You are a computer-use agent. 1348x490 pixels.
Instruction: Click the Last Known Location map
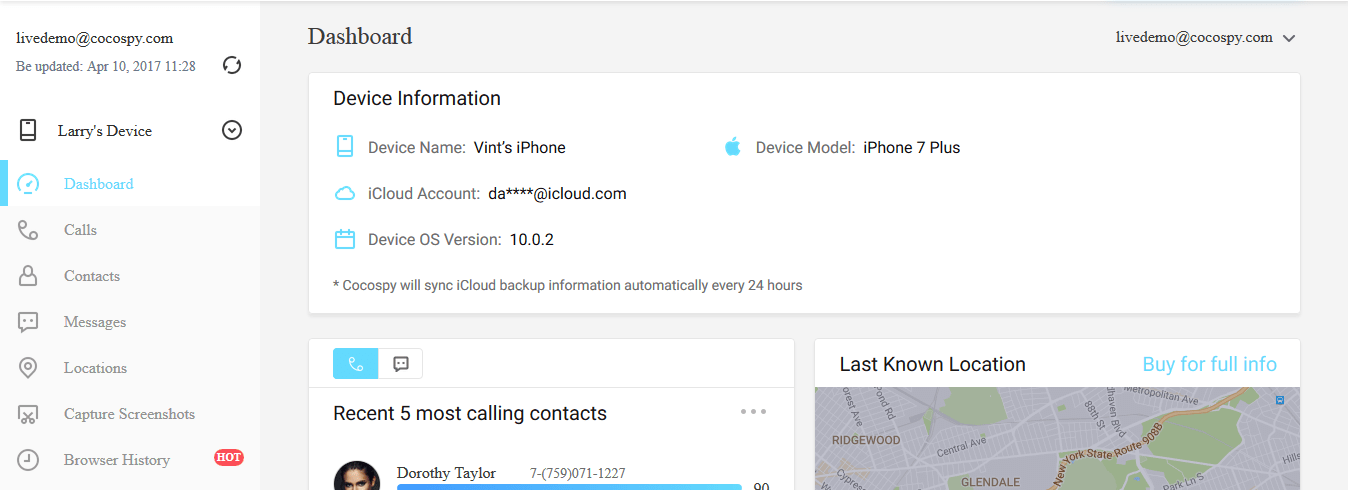pyautogui.click(x=1057, y=438)
